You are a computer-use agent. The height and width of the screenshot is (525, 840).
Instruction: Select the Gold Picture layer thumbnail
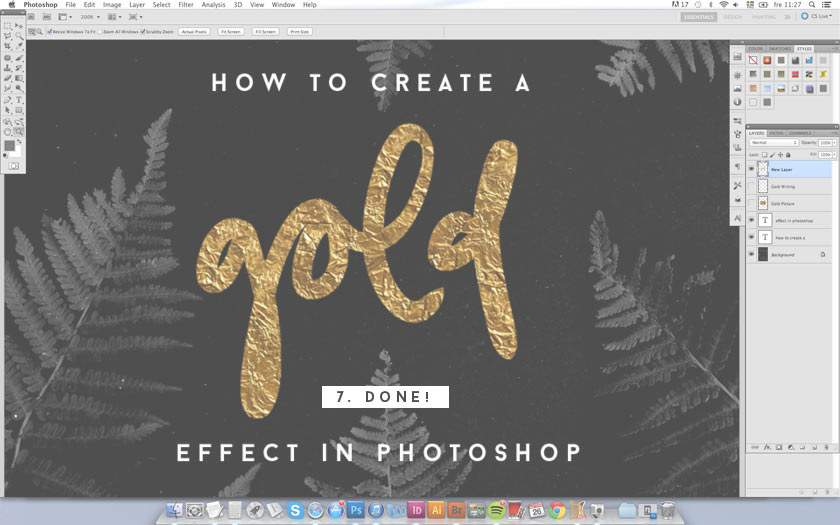(x=763, y=204)
